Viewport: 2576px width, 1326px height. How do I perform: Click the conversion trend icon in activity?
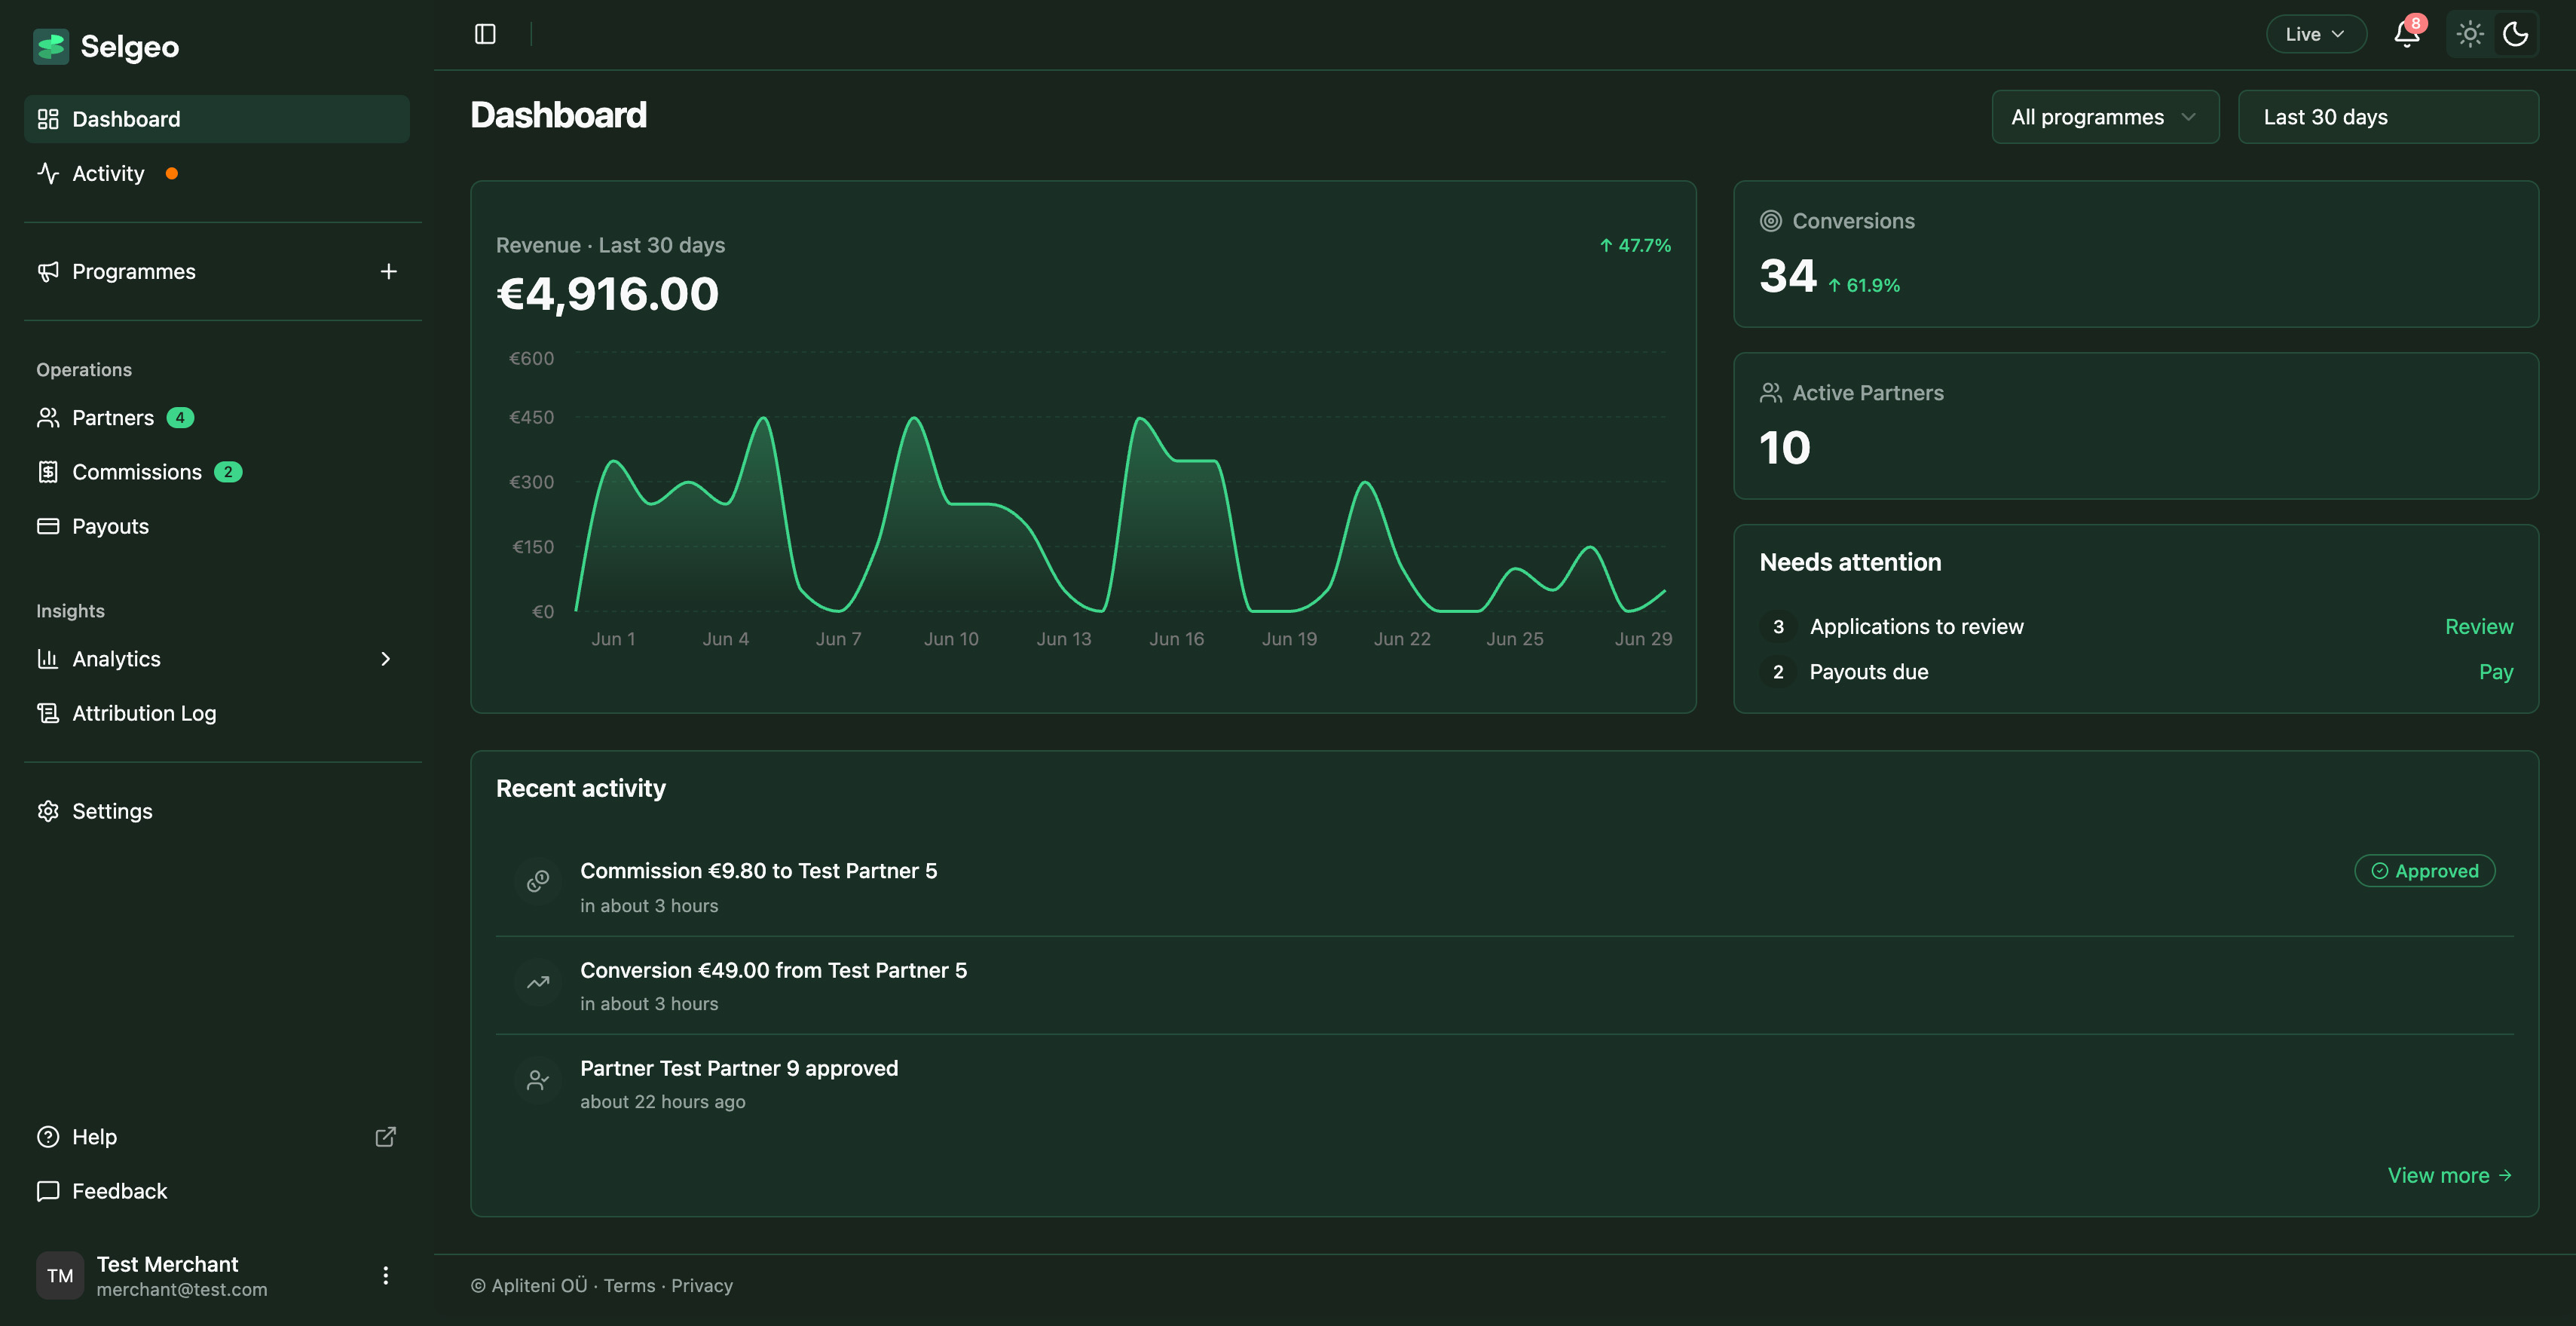538,982
